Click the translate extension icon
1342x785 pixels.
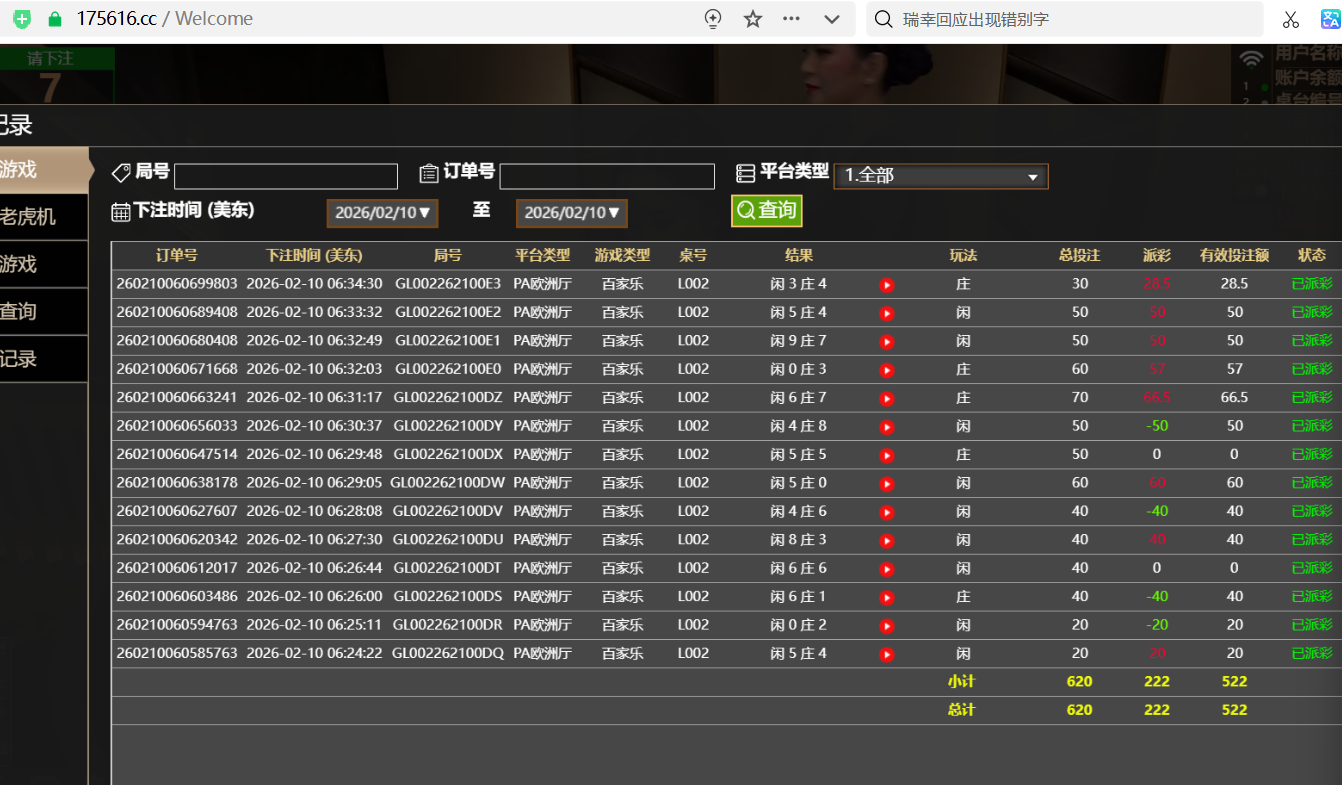1330,19
